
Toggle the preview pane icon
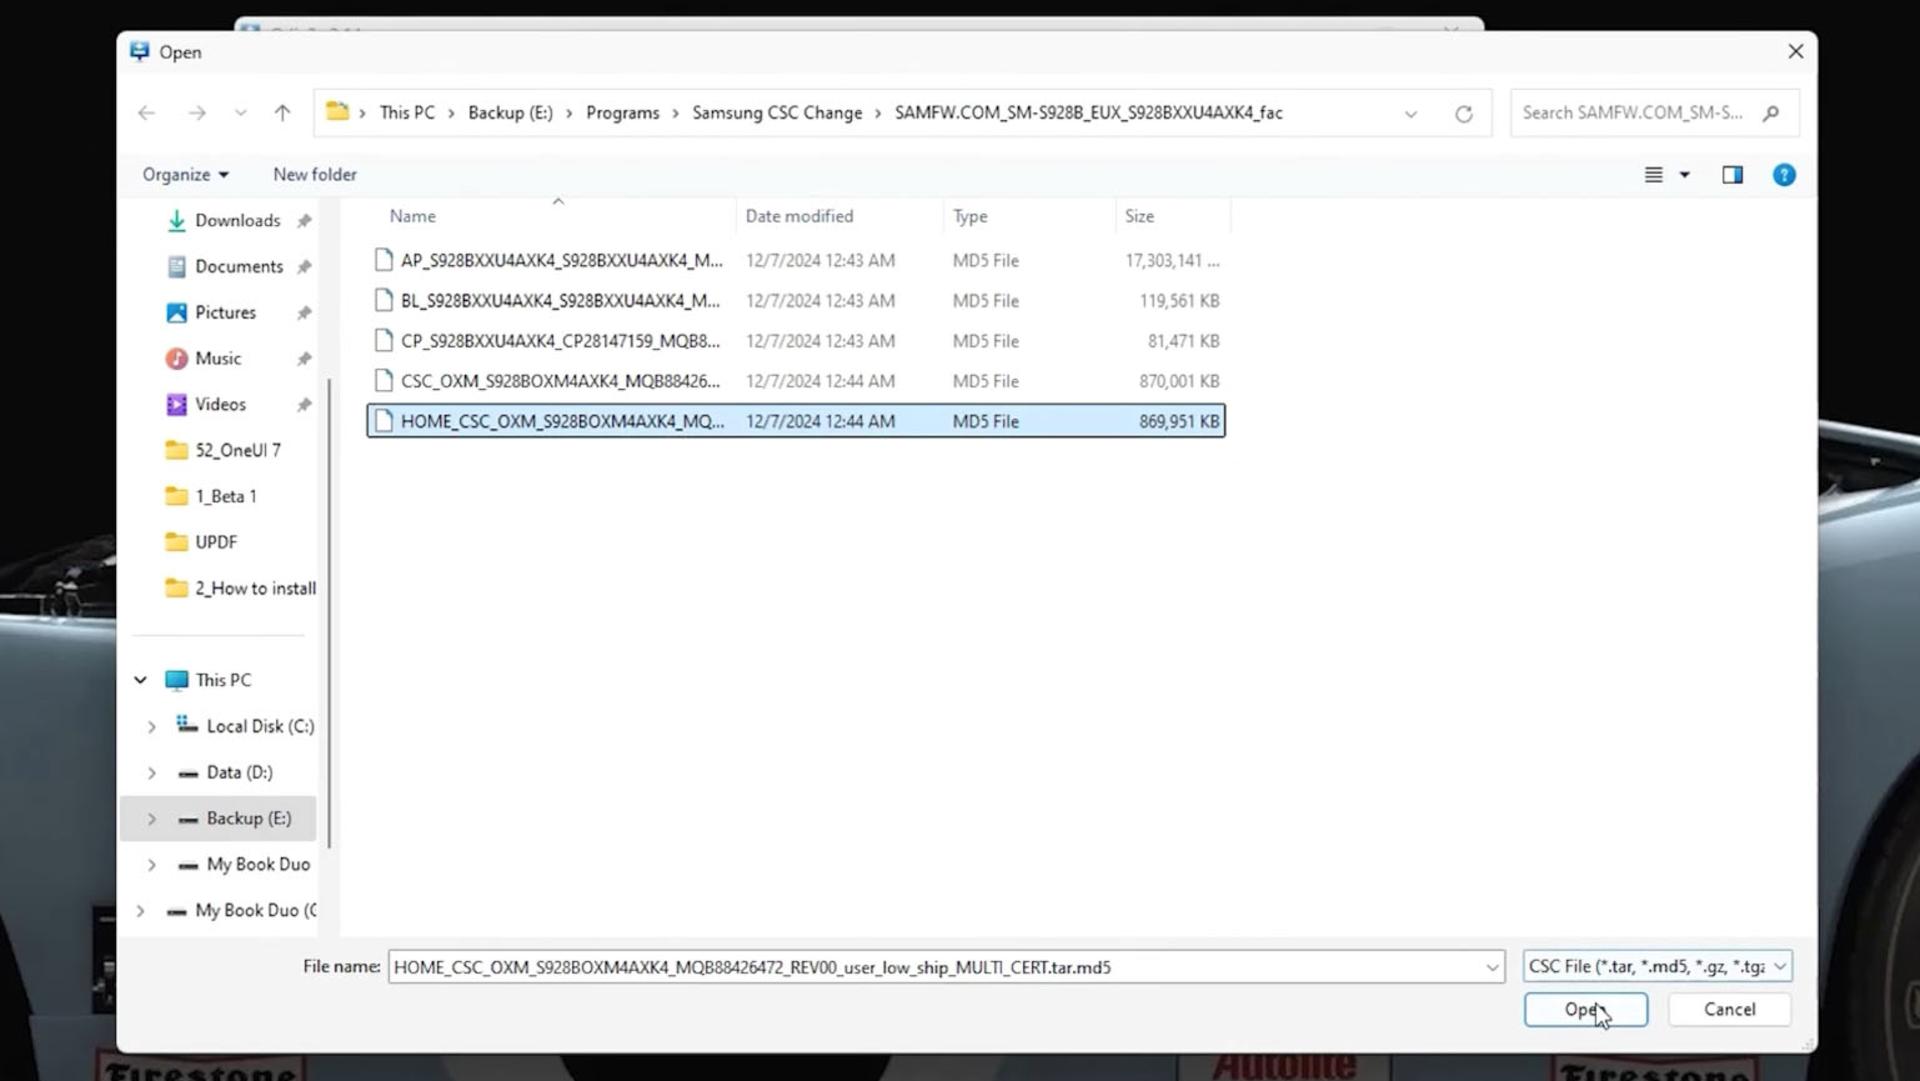click(1732, 175)
